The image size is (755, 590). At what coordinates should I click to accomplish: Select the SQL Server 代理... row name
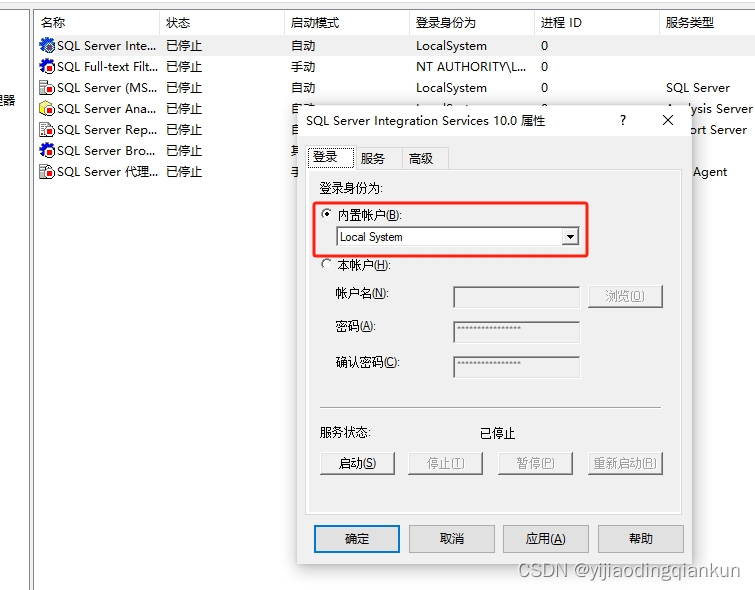(x=107, y=171)
